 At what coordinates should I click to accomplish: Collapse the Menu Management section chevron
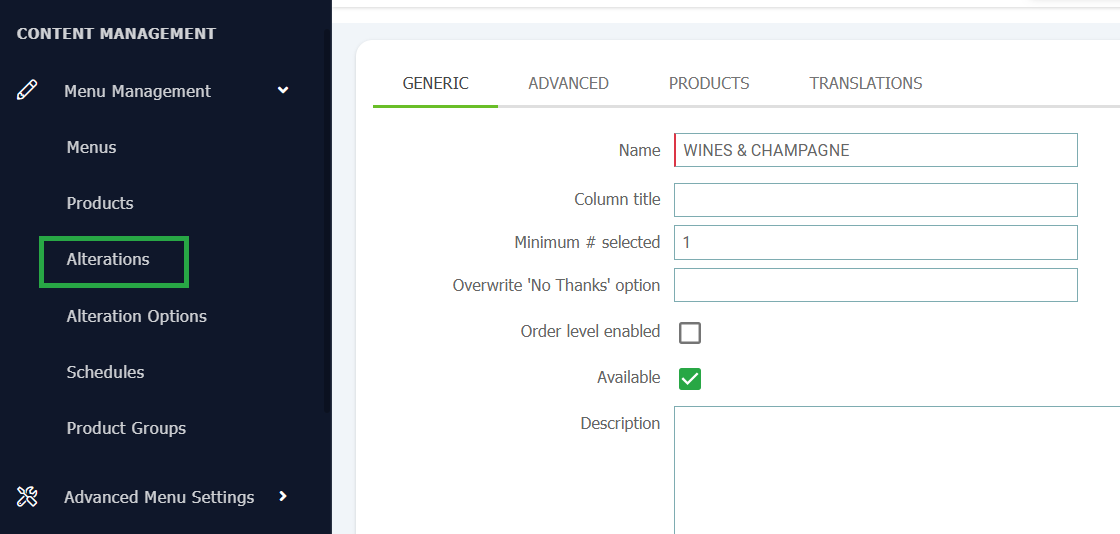click(x=283, y=91)
